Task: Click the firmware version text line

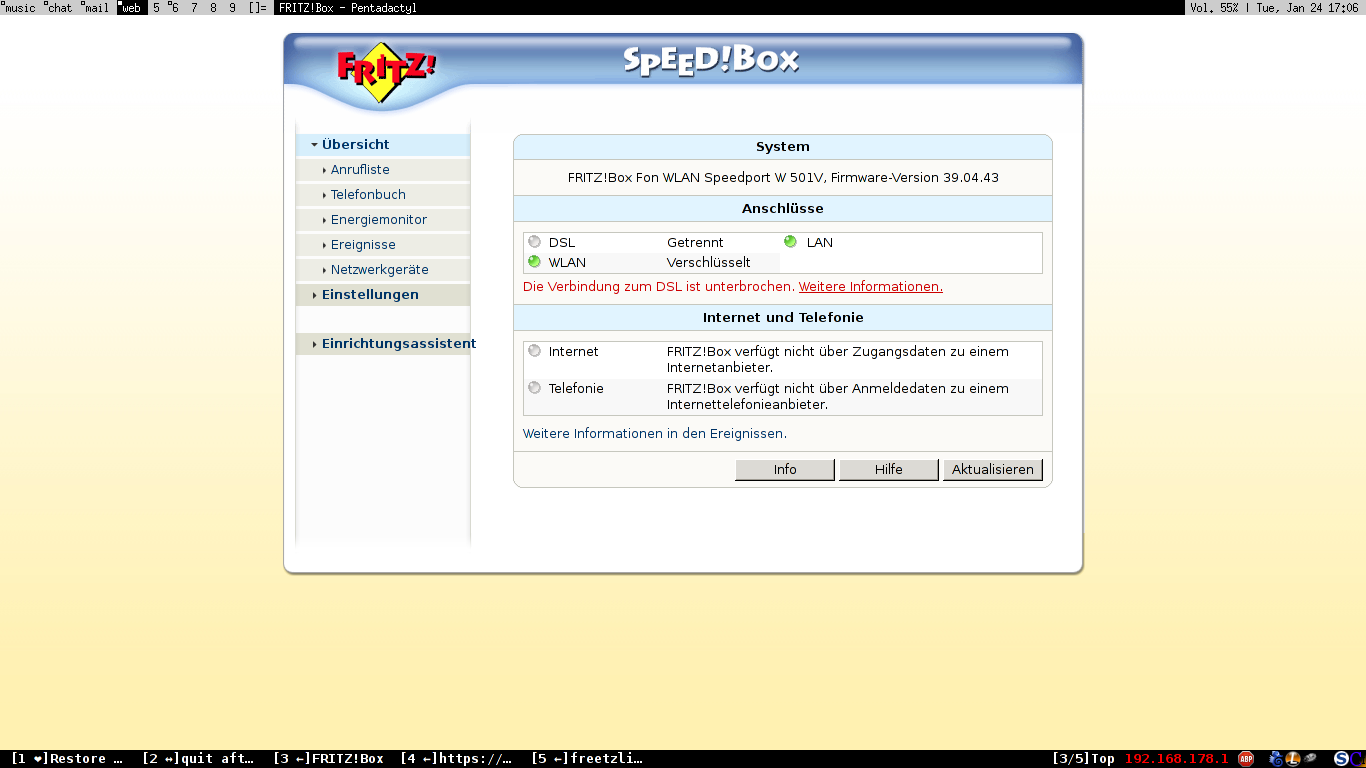Action: coord(783,178)
